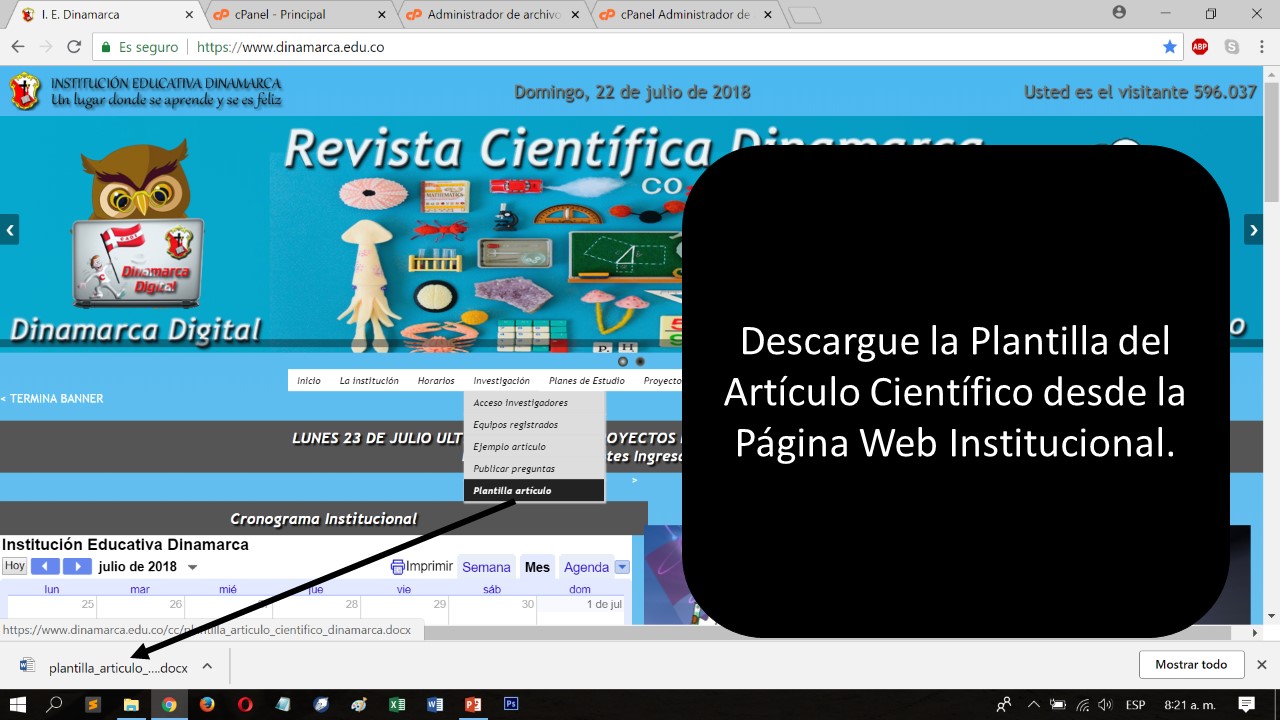1280x720 pixels.
Task: Open Windows taskbar search
Action: pos(55,704)
